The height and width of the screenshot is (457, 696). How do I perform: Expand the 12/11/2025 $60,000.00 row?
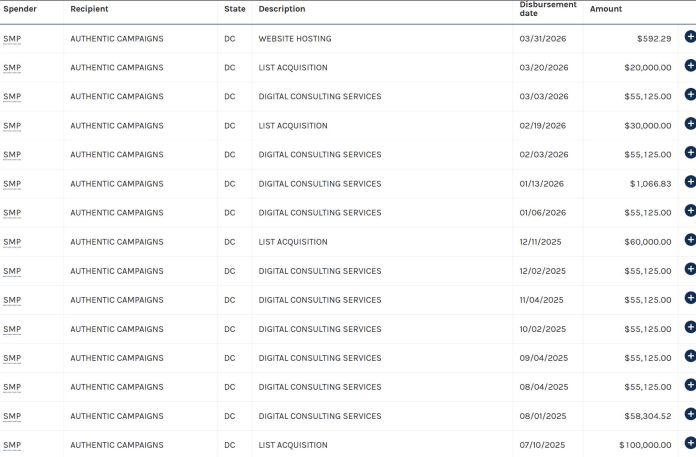(x=690, y=240)
